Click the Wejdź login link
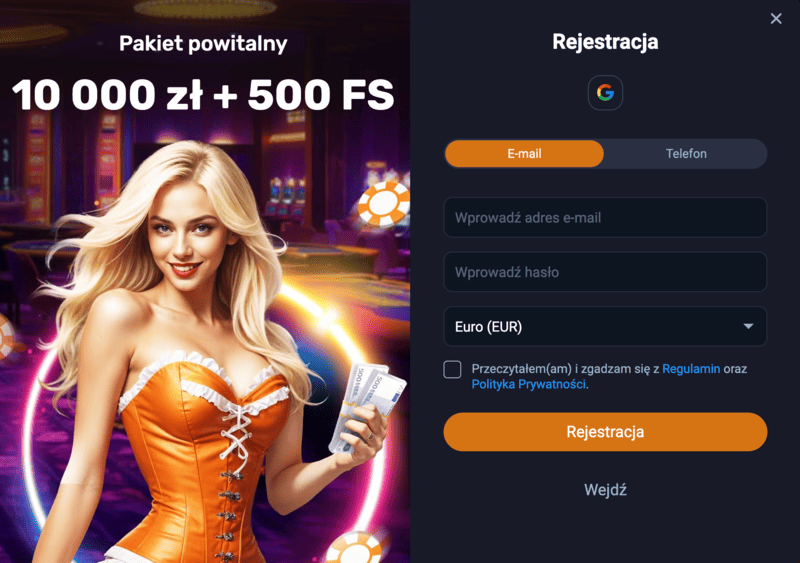The width and height of the screenshot is (800, 563). (605, 490)
